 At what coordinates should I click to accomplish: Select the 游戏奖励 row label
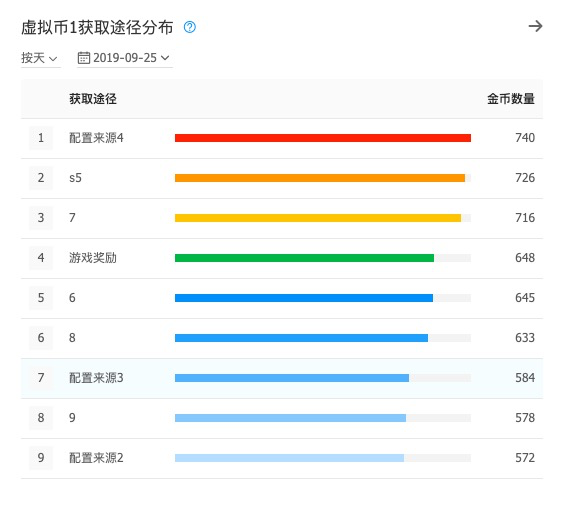[93, 258]
